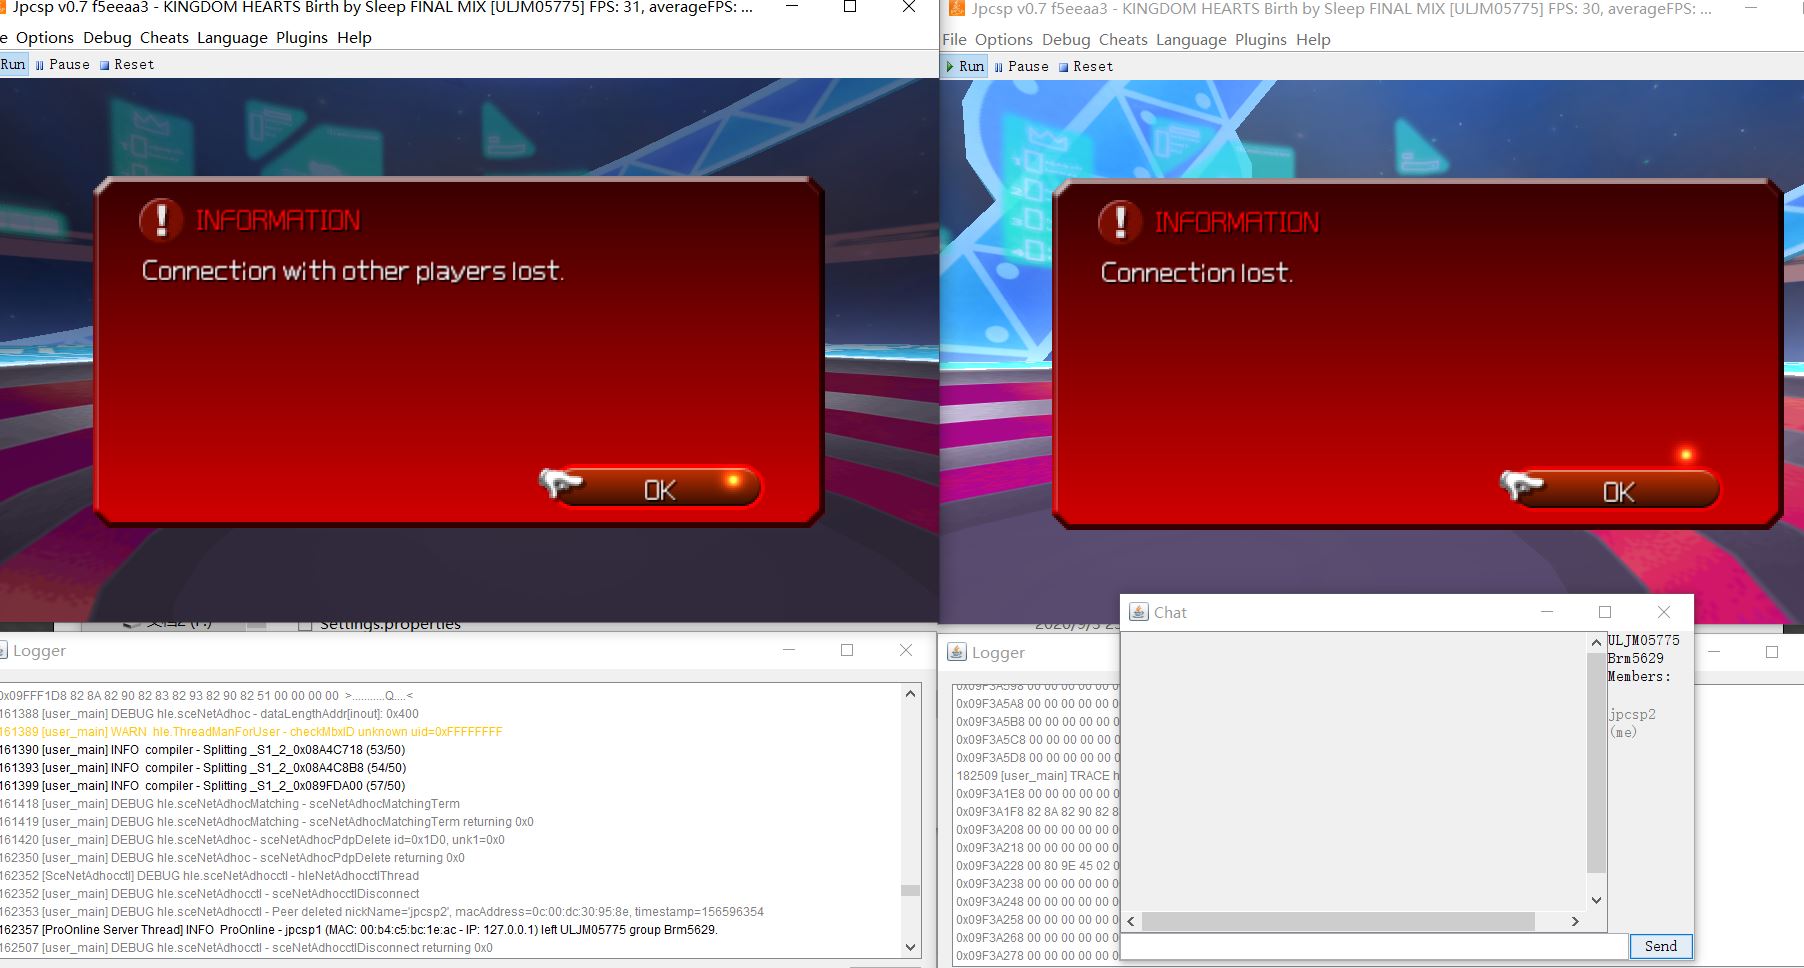Confirm OK on 'Connection with other players lost' dialog
1804x968 pixels.
(658, 488)
